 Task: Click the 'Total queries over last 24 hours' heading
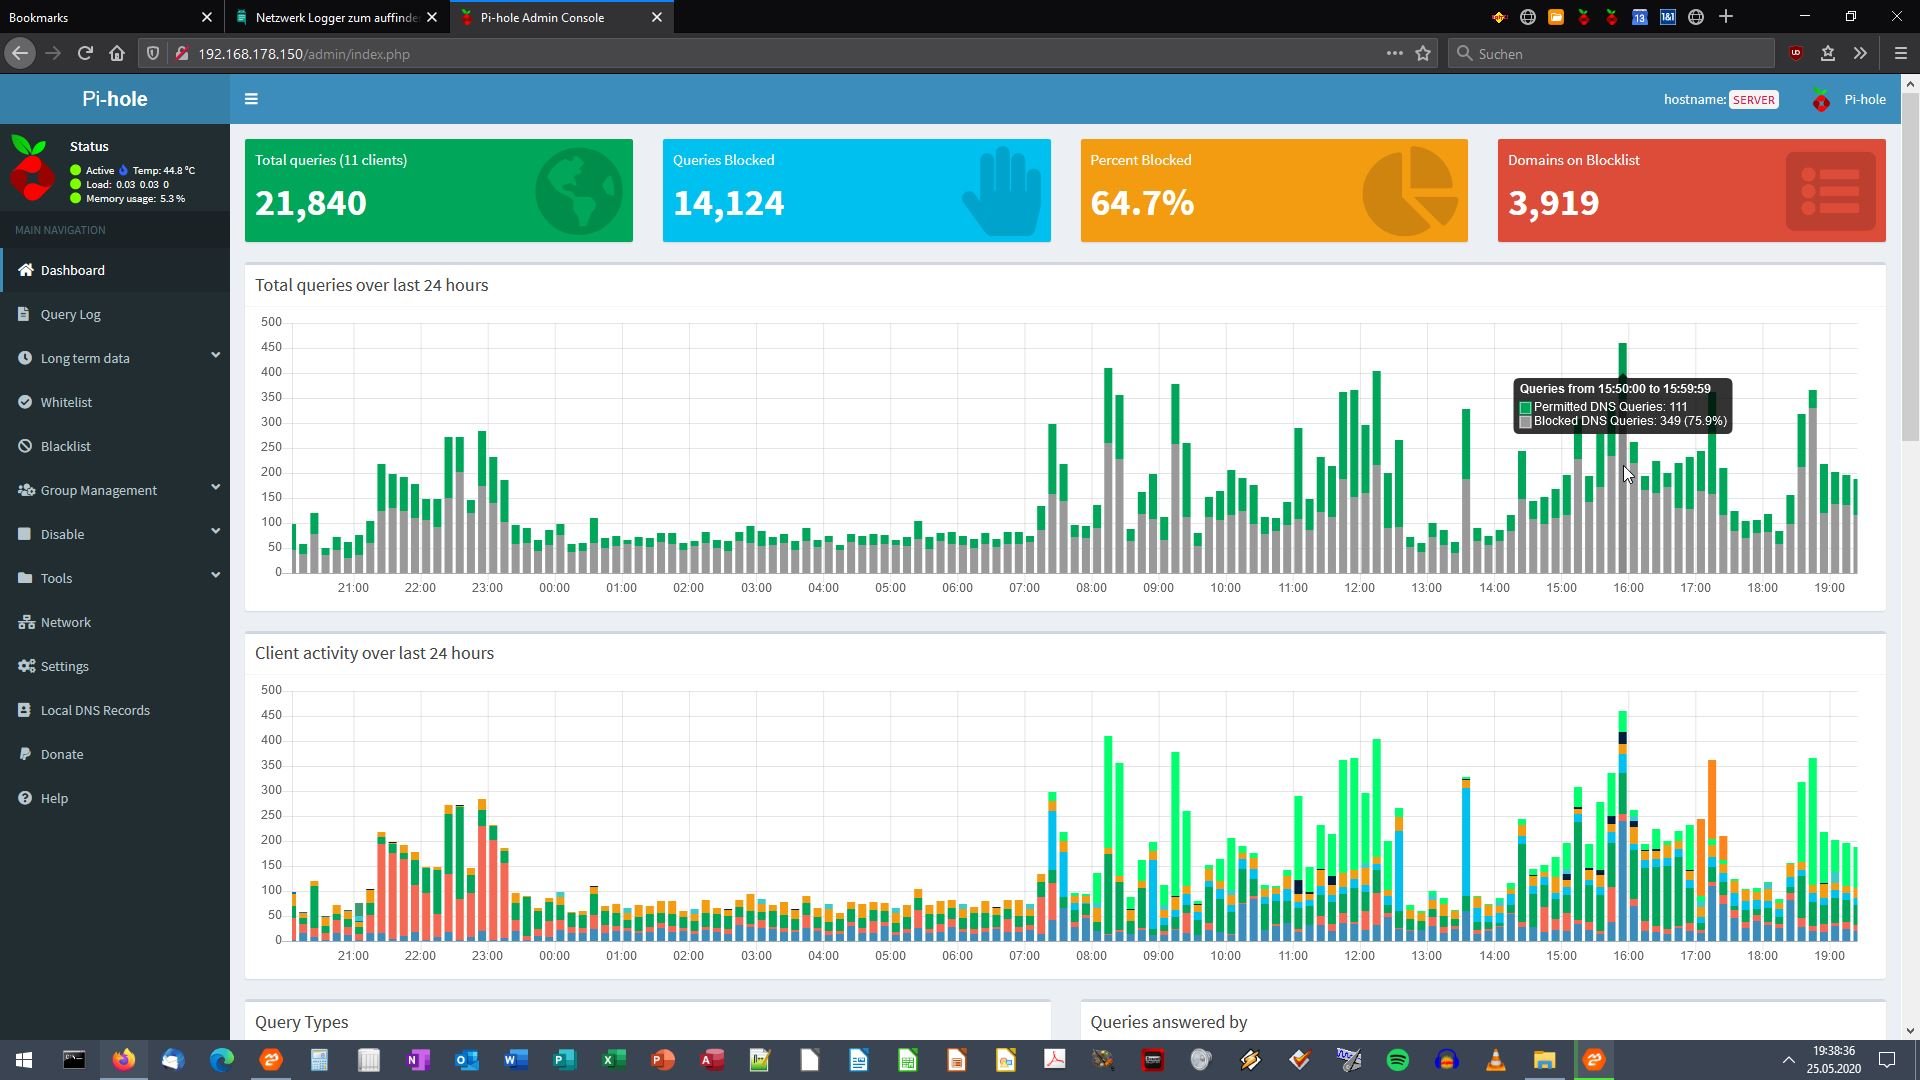pyautogui.click(x=371, y=285)
